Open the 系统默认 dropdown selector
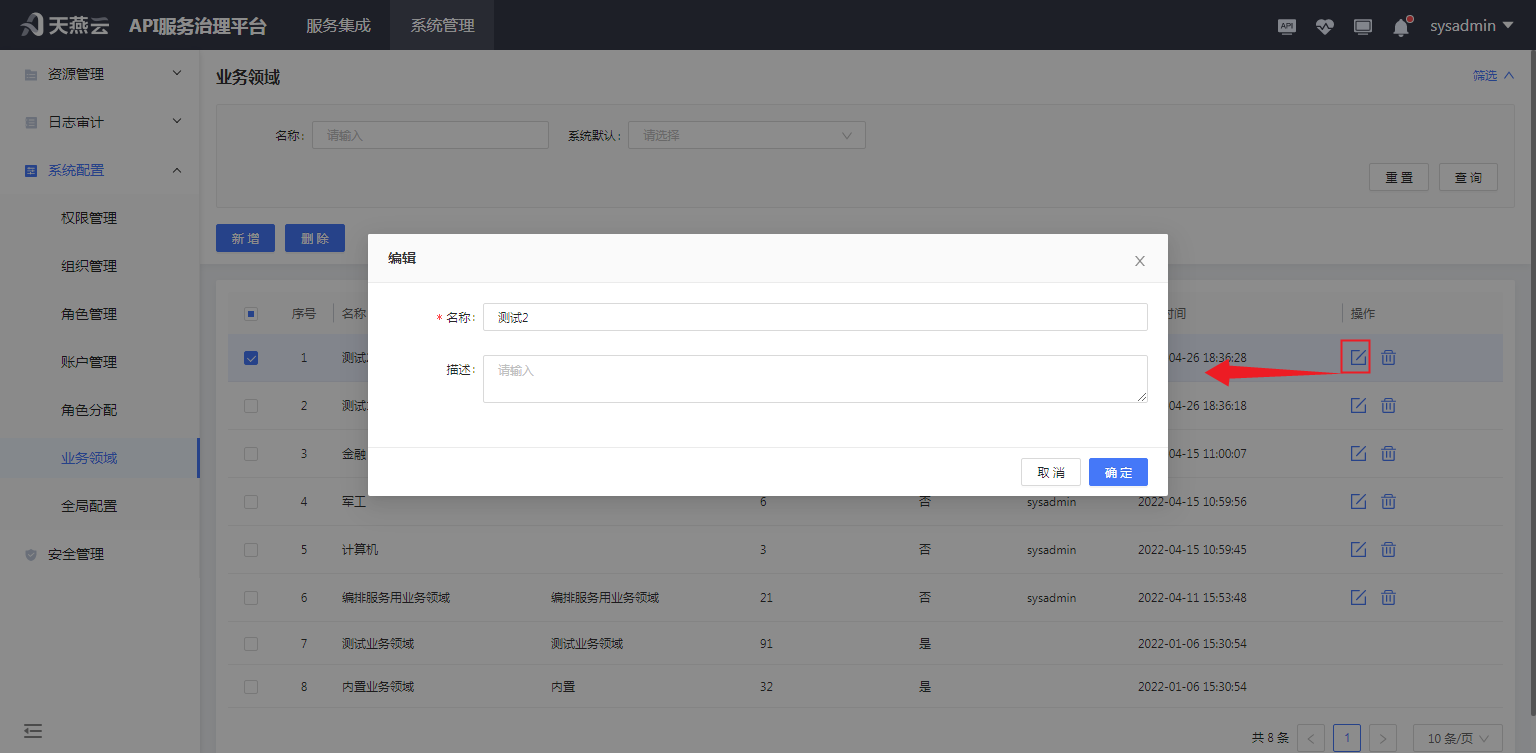This screenshot has height=753, width=1536. click(x=745, y=134)
